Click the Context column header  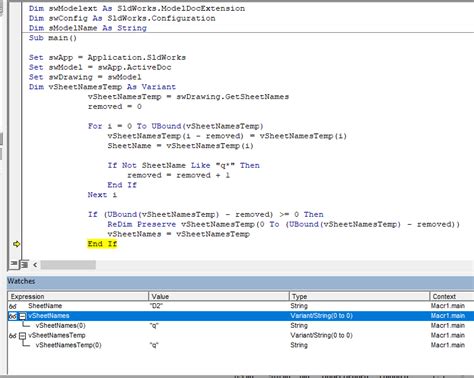click(x=452, y=296)
